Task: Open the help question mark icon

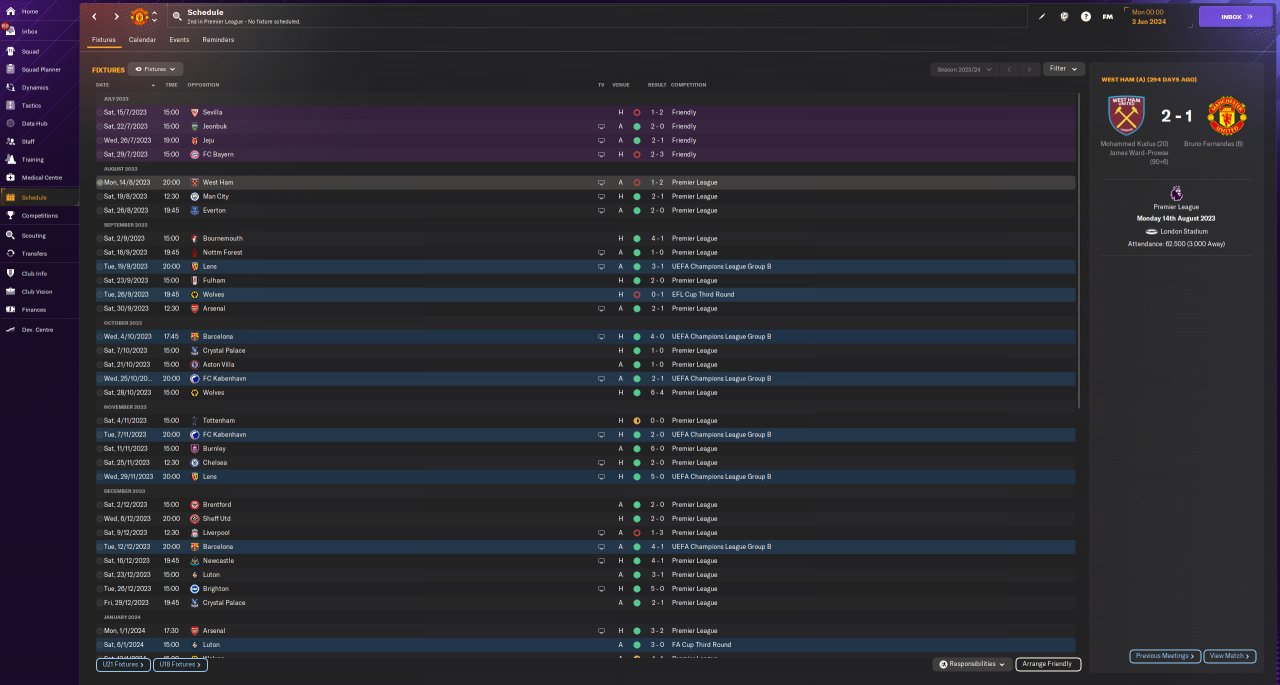Action: pyautogui.click(x=1086, y=17)
